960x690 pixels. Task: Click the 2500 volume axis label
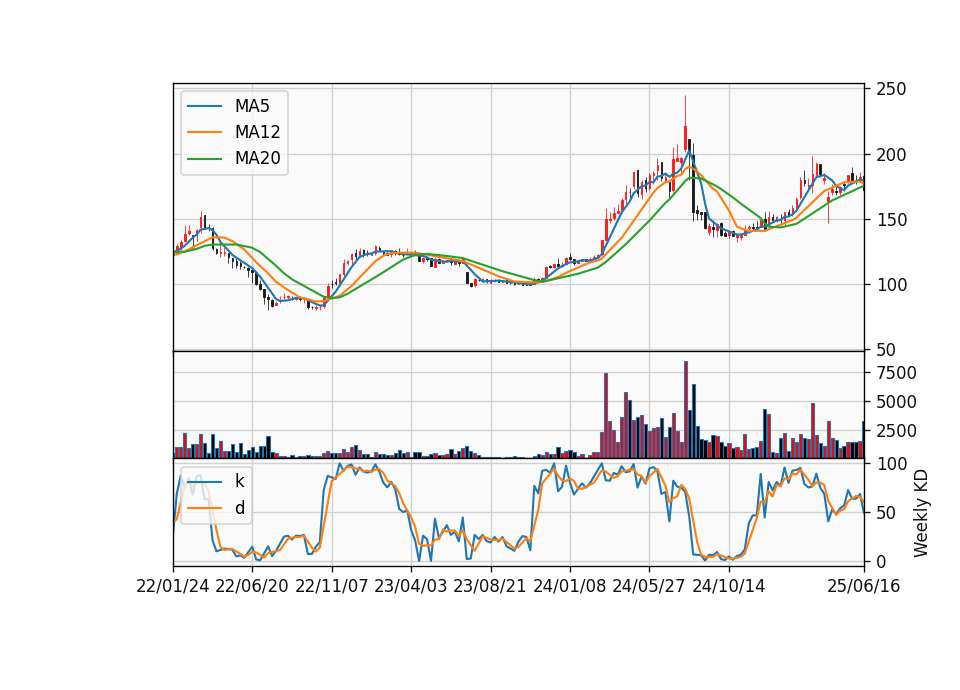click(896, 431)
